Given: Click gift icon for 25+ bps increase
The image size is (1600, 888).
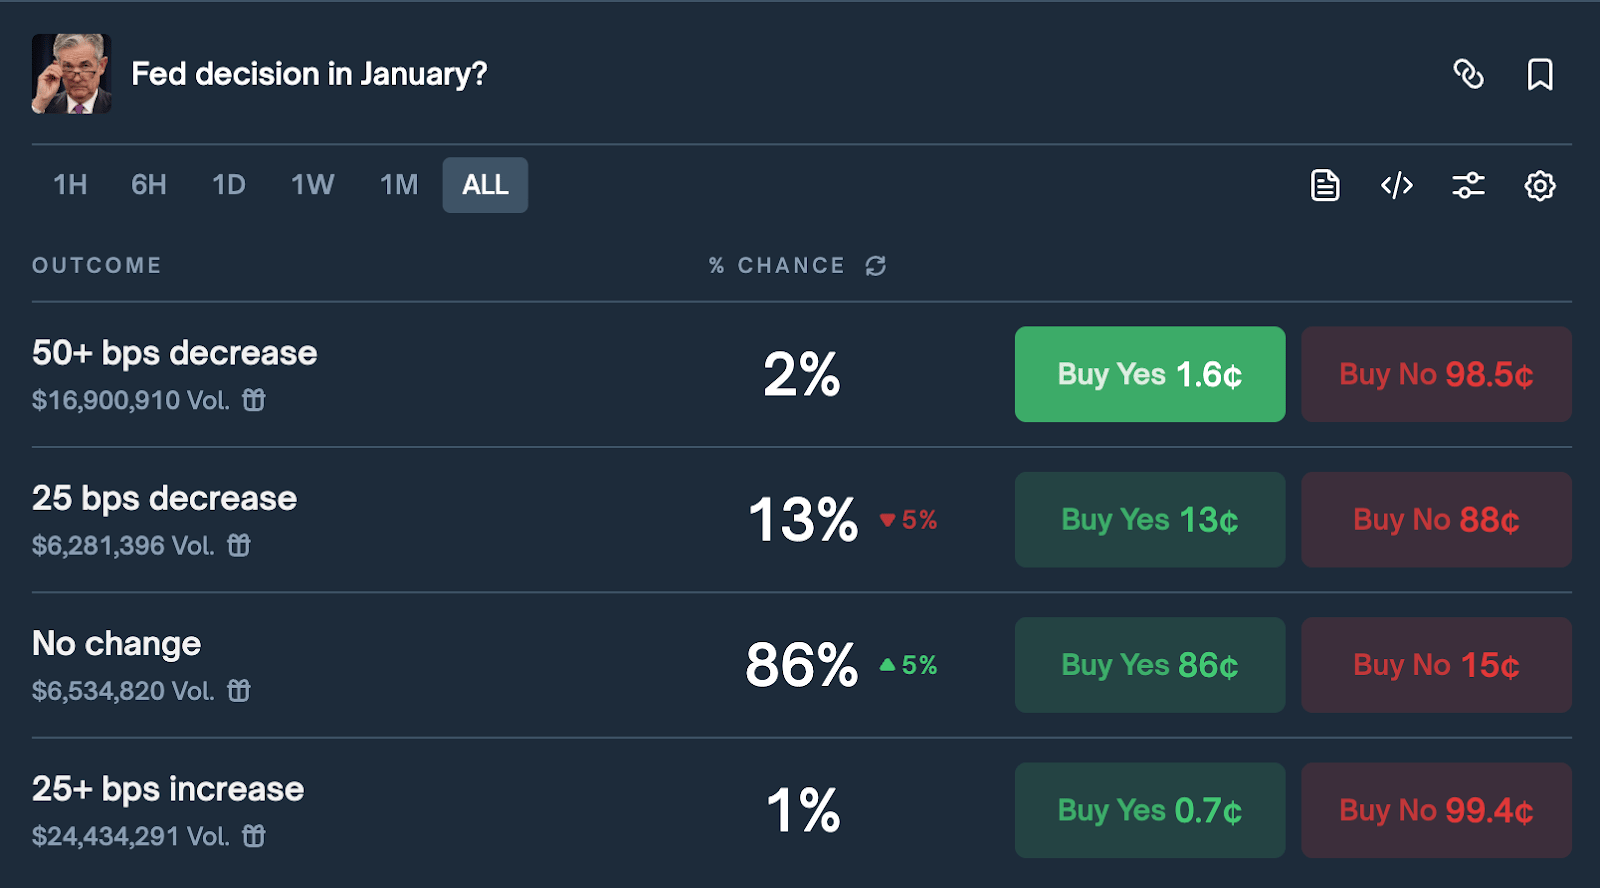Looking at the screenshot, I should 254,836.
